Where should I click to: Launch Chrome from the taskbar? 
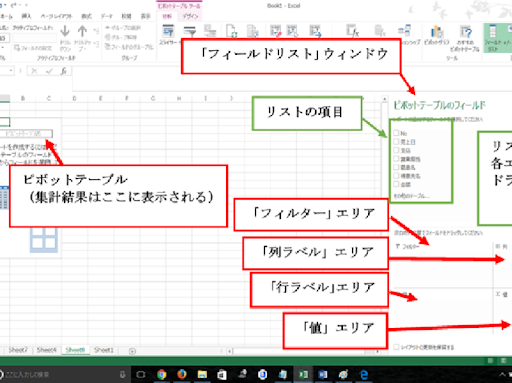[162, 375]
